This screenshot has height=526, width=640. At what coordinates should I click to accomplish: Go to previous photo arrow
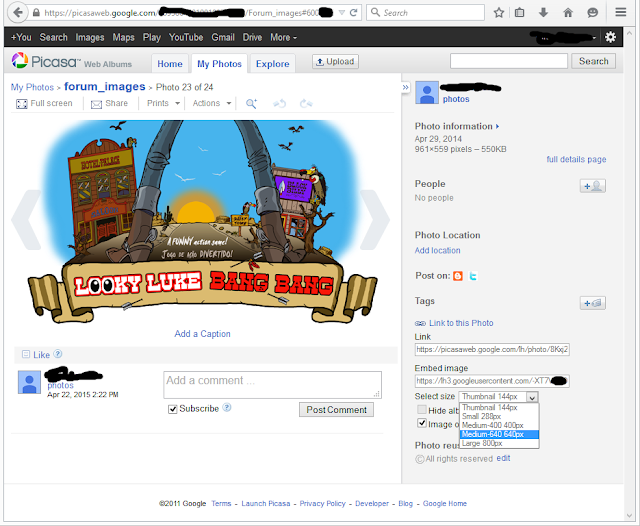click(26, 220)
